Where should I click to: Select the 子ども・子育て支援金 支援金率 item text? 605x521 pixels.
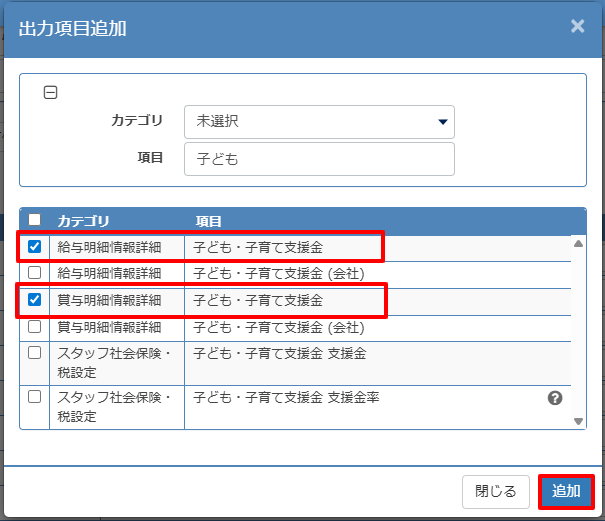point(286,398)
